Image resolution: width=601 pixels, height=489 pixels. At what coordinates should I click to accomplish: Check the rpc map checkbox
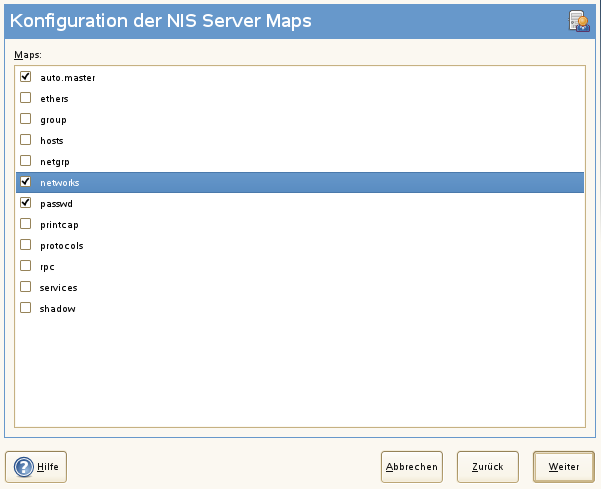pos(26,266)
